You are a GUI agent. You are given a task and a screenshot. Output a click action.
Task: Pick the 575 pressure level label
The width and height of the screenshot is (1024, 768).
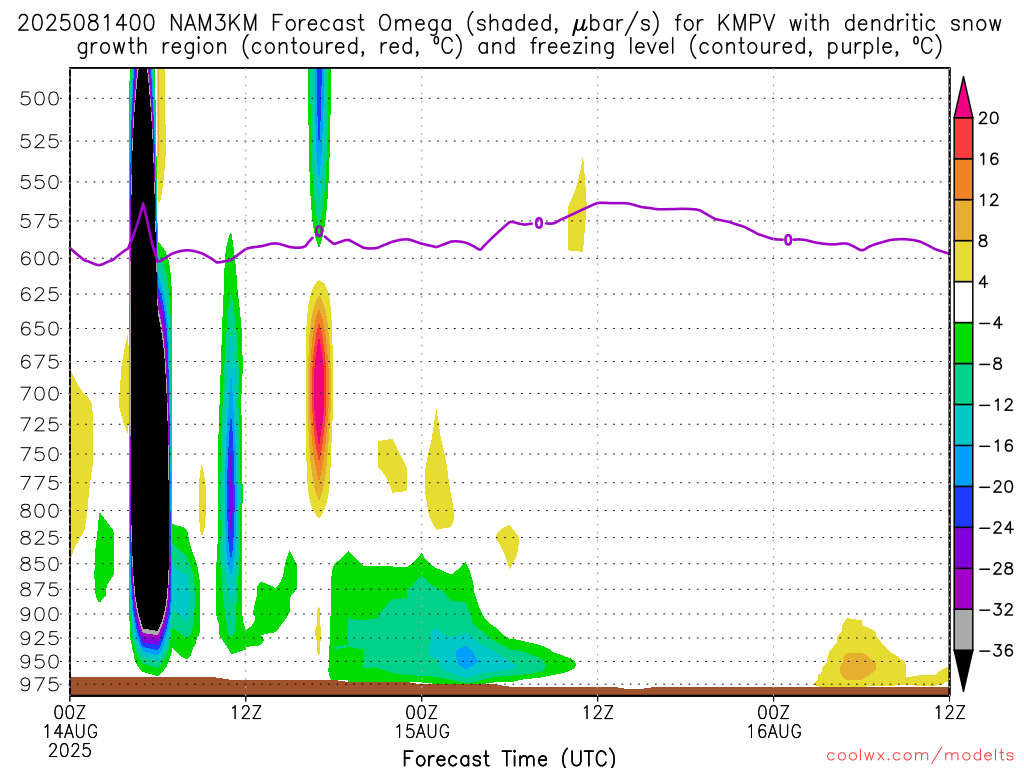(x=40, y=221)
